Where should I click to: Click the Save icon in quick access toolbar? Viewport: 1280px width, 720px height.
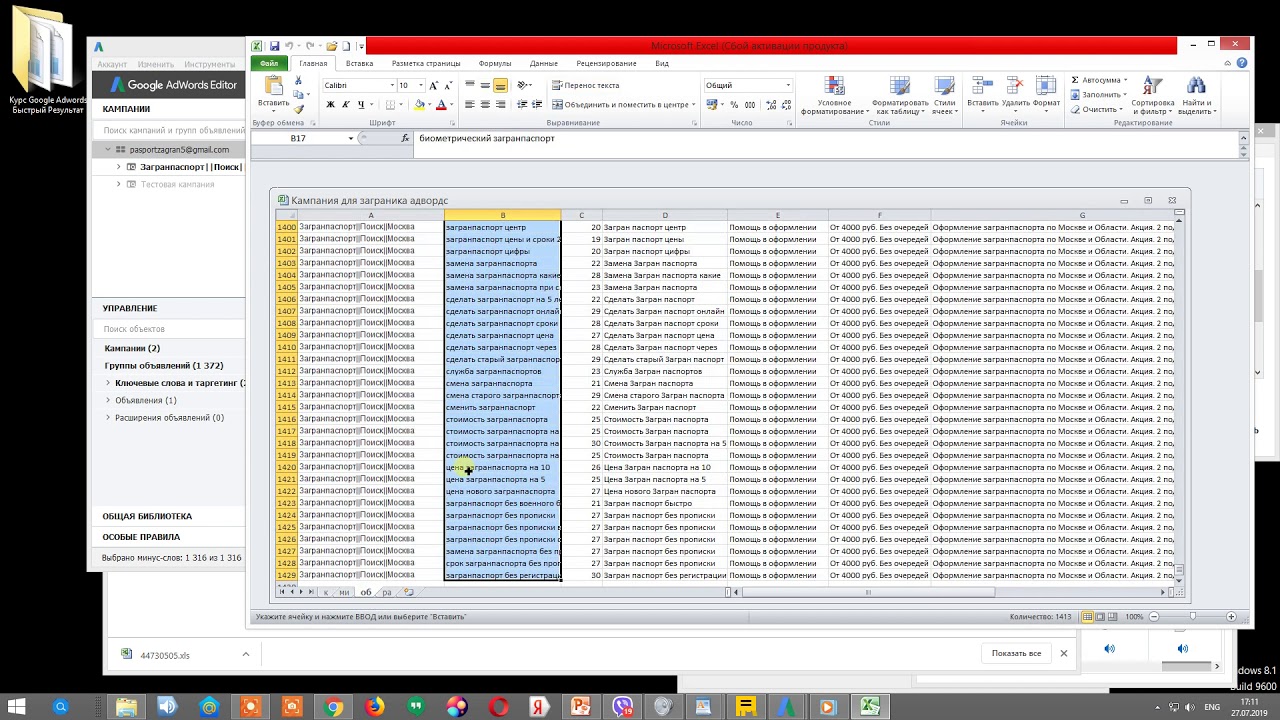click(x=274, y=46)
